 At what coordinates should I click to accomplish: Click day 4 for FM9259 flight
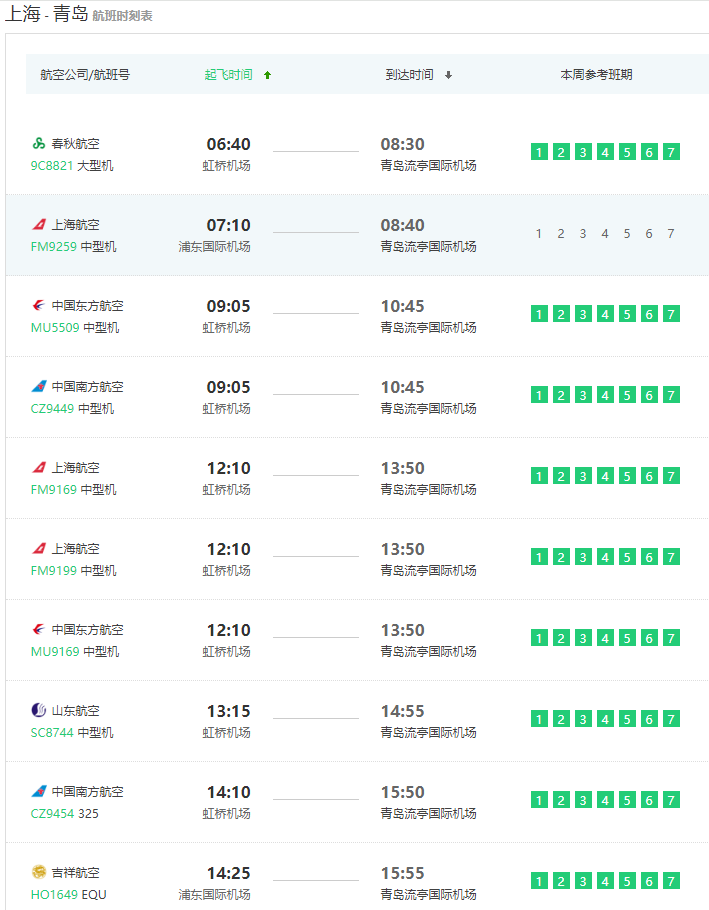tap(605, 234)
